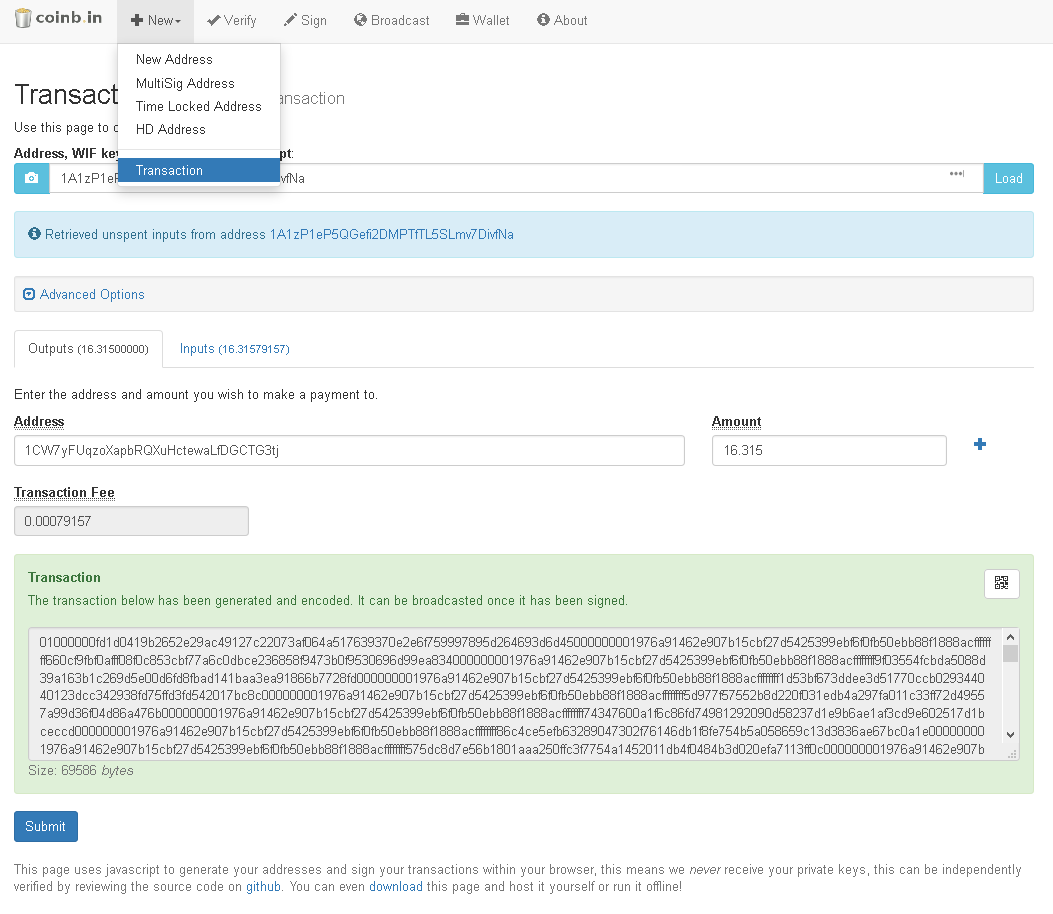1053x914 pixels.
Task: Click the textarea scrollbar down arrow
Action: pos(1010,735)
